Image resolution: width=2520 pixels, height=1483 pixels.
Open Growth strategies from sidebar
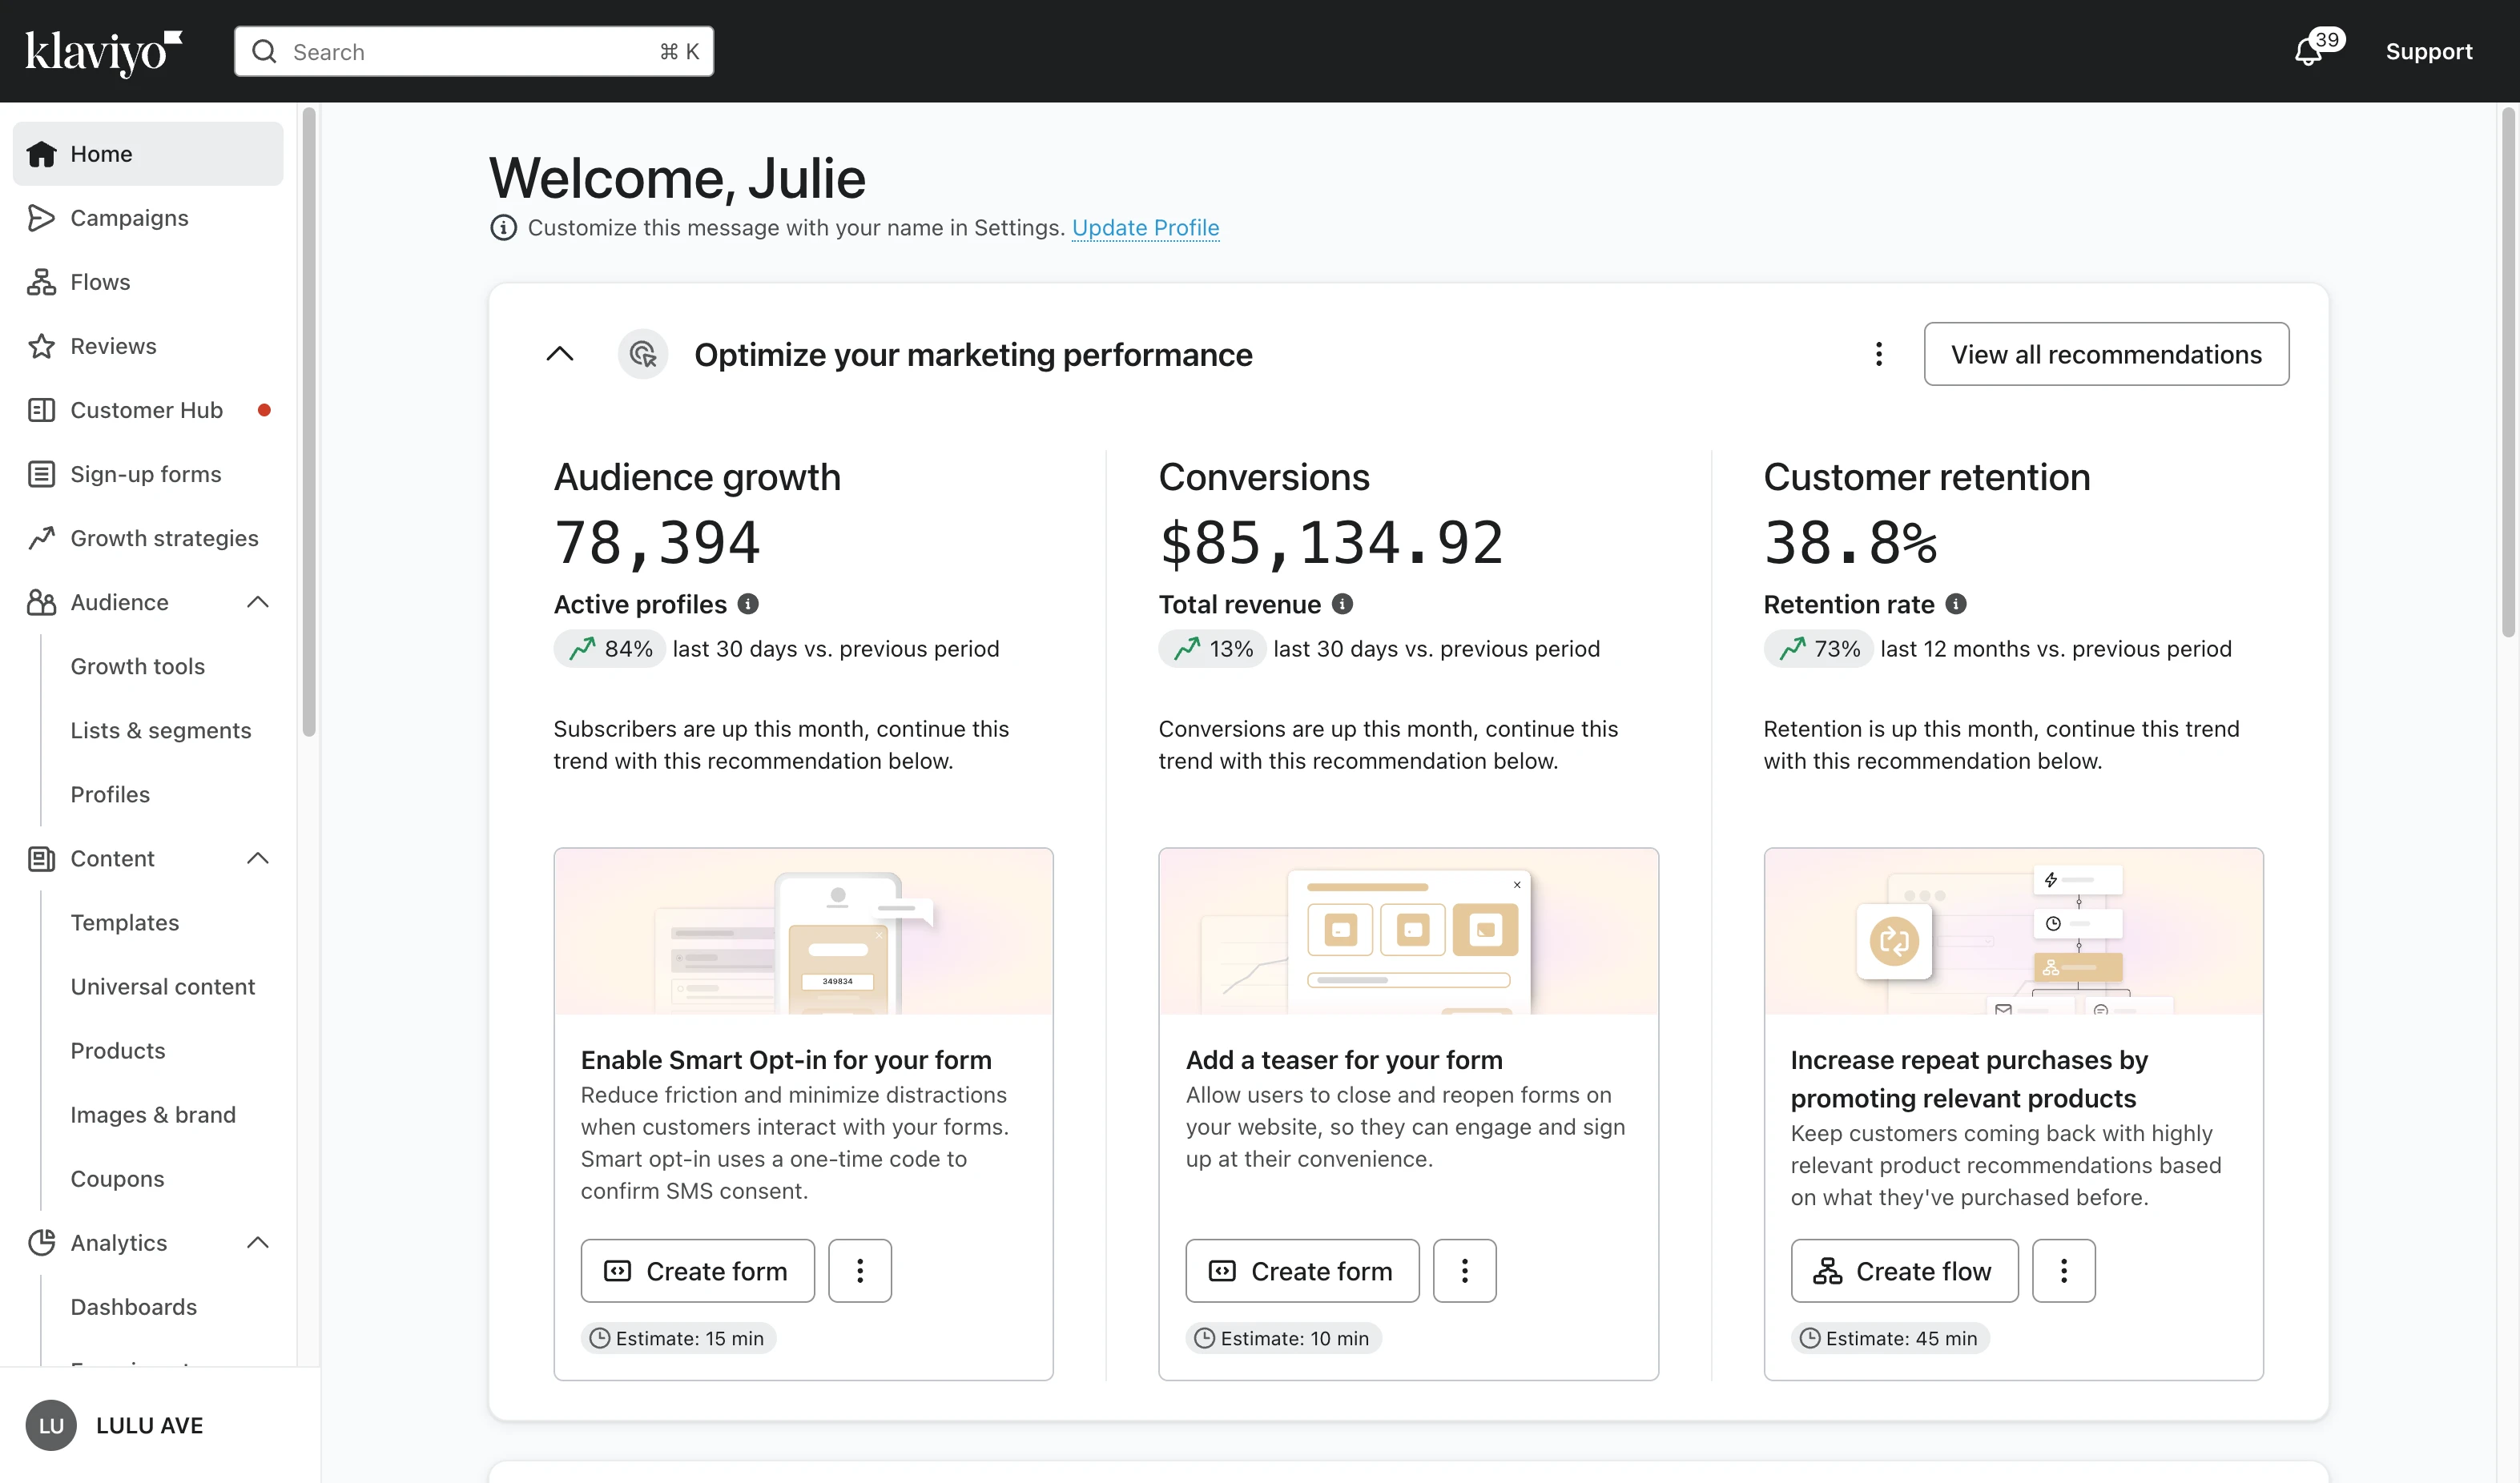(x=148, y=538)
